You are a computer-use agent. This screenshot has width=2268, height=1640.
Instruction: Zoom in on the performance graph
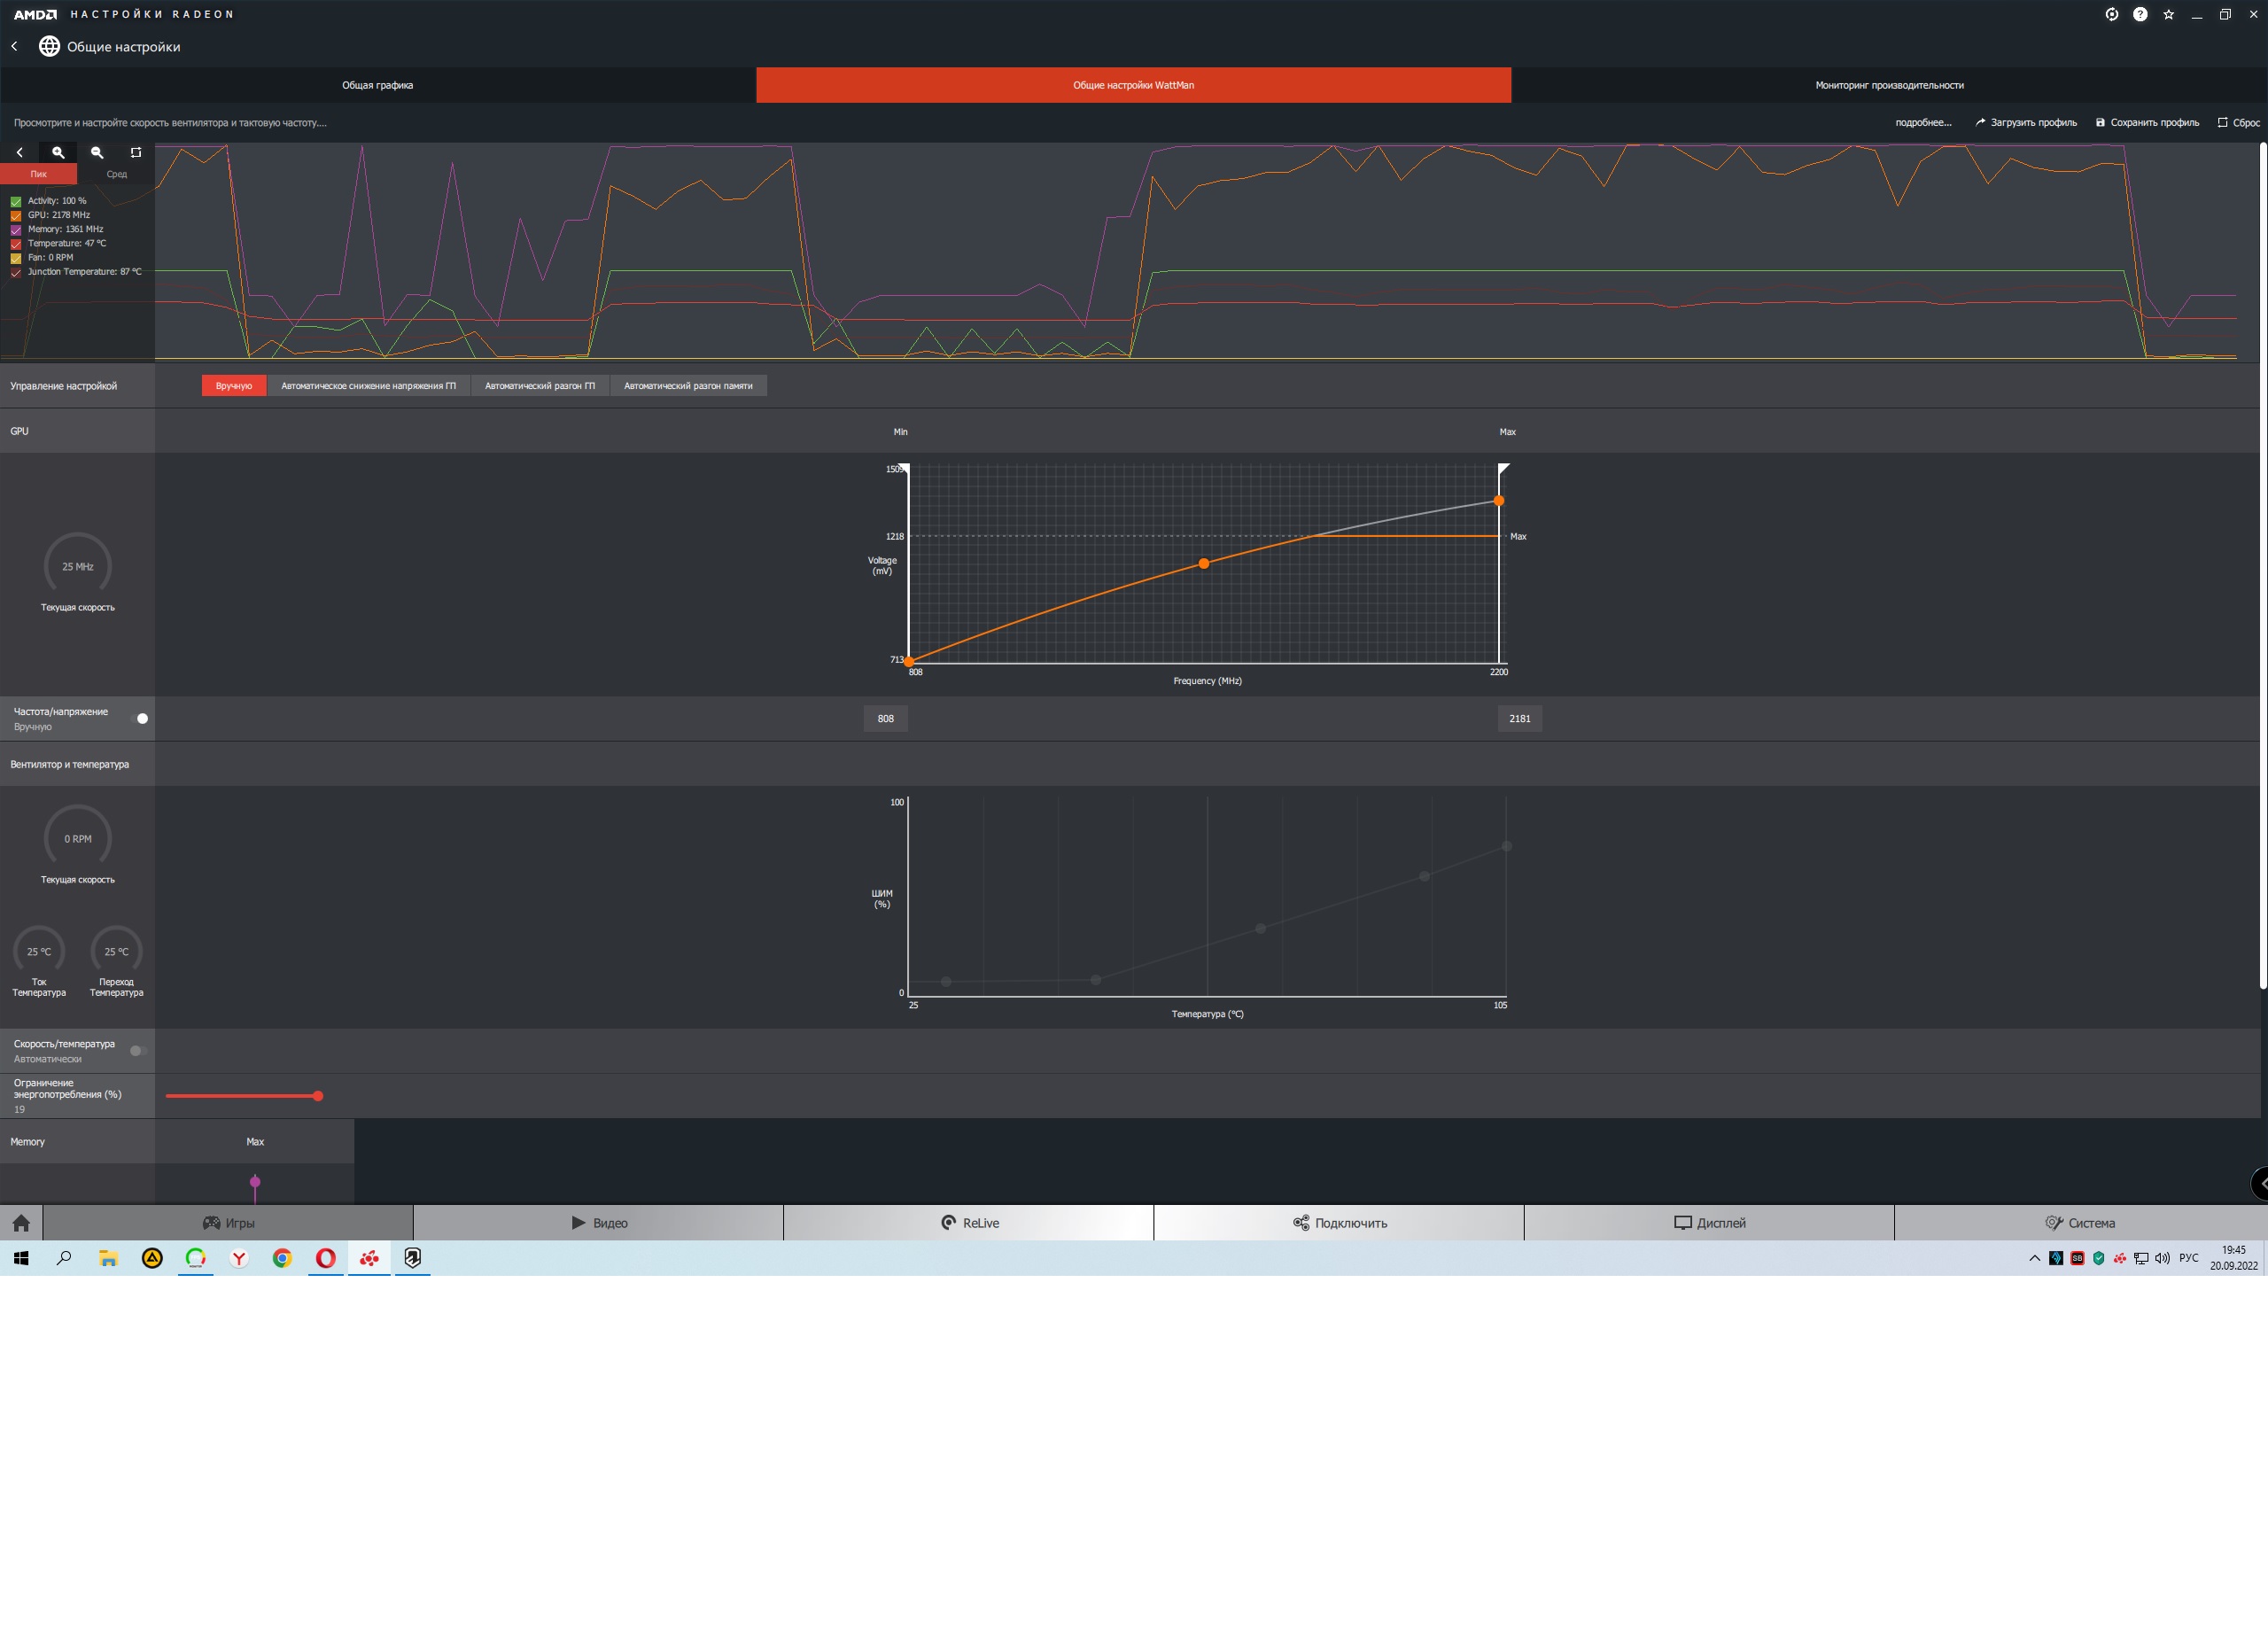[x=58, y=153]
